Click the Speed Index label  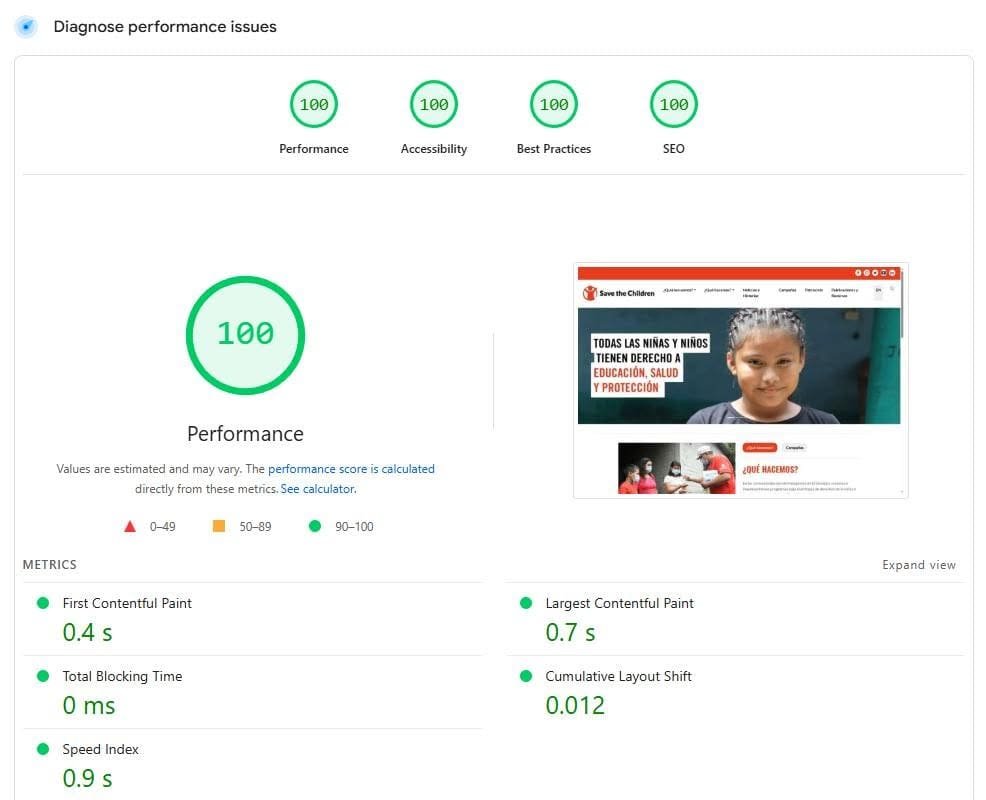[101, 749]
